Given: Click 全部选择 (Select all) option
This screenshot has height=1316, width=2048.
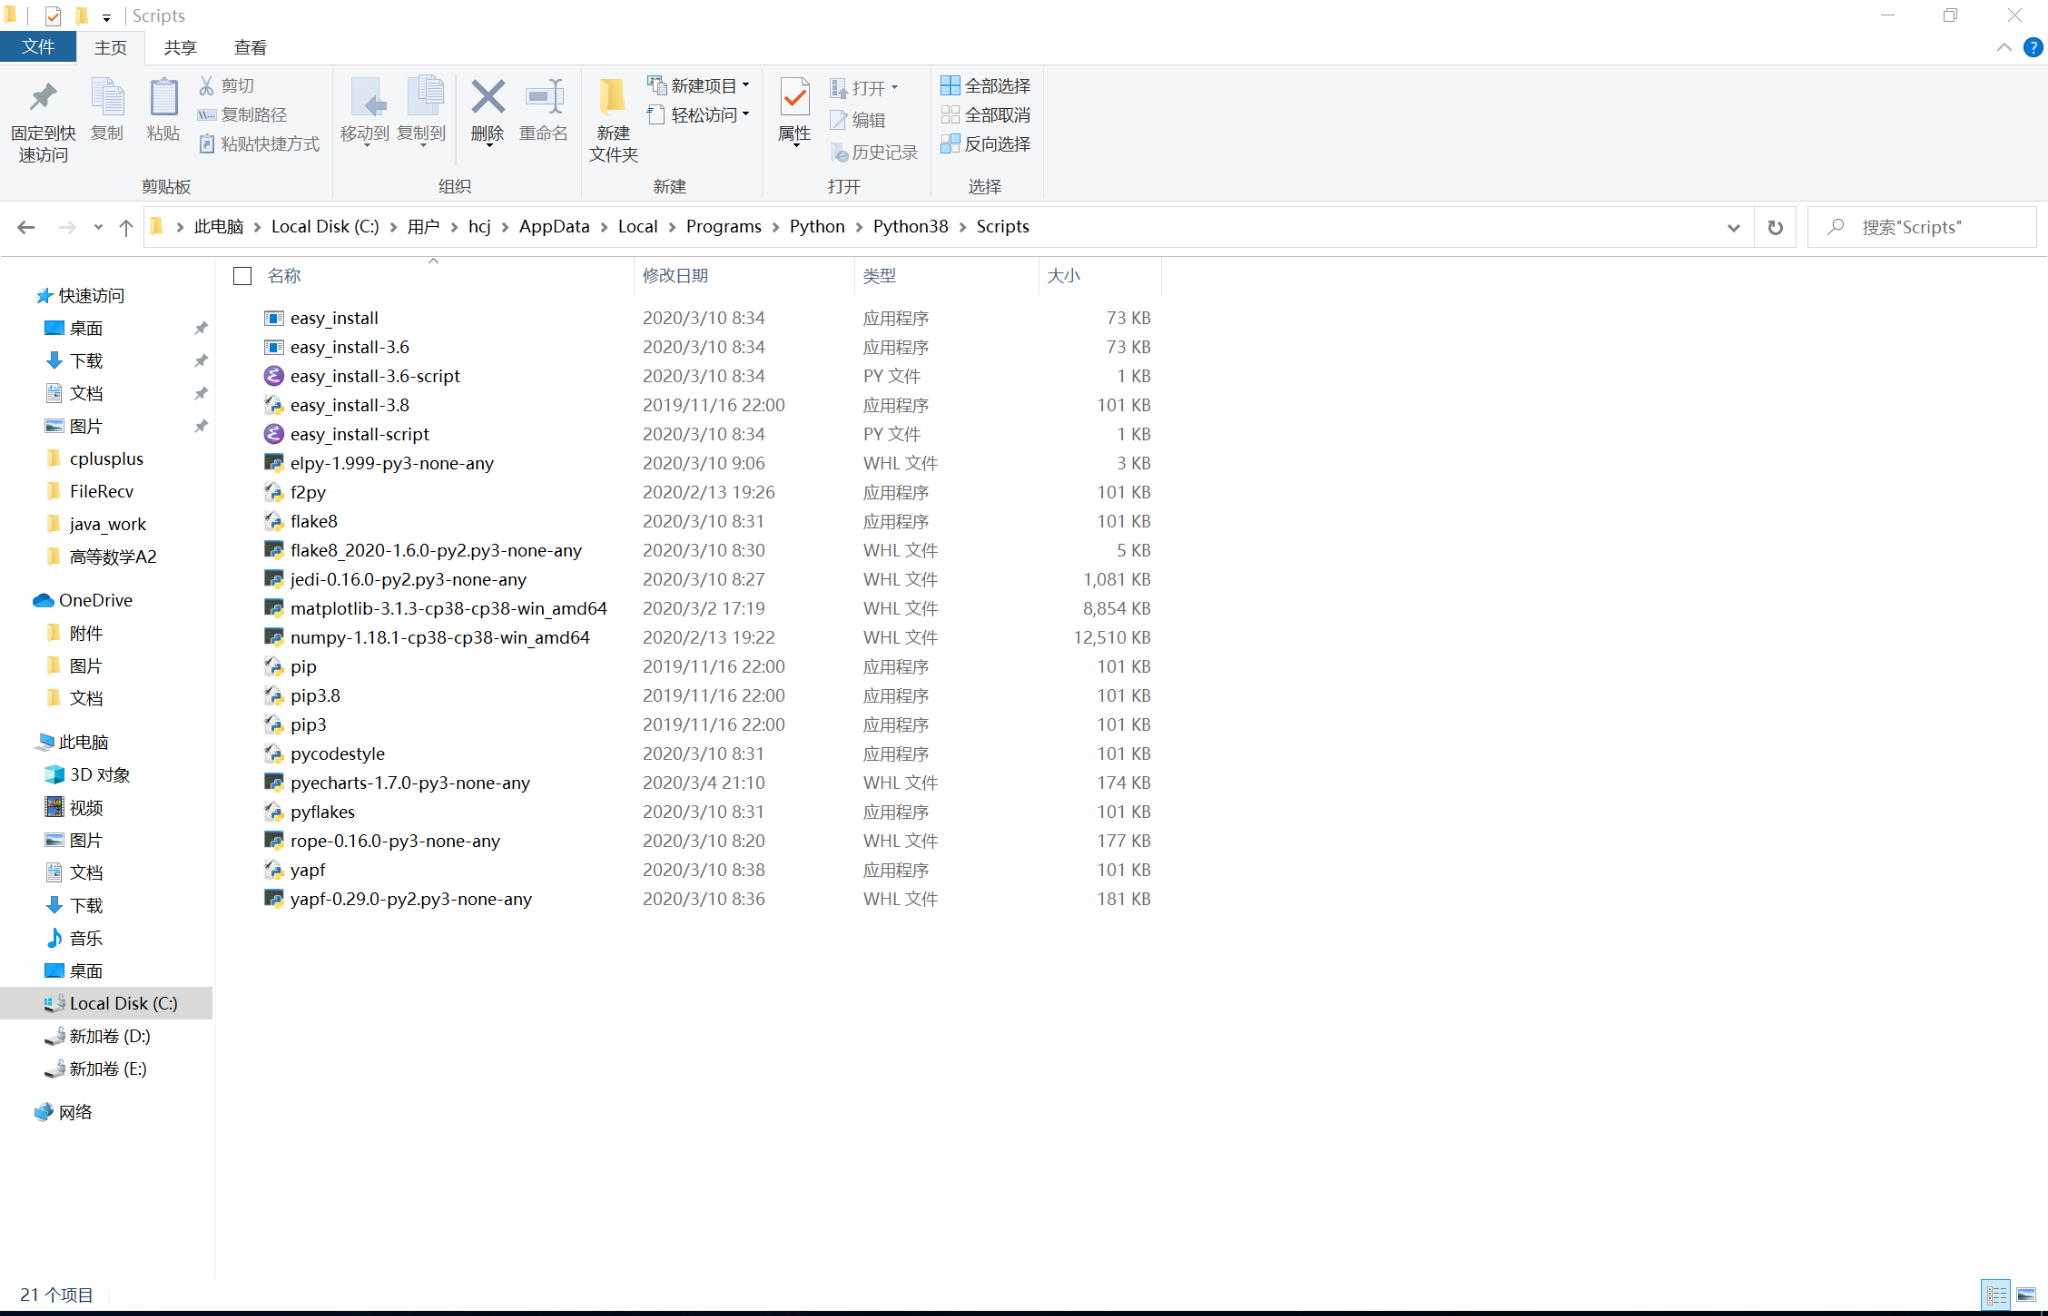Looking at the screenshot, I should tap(985, 86).
